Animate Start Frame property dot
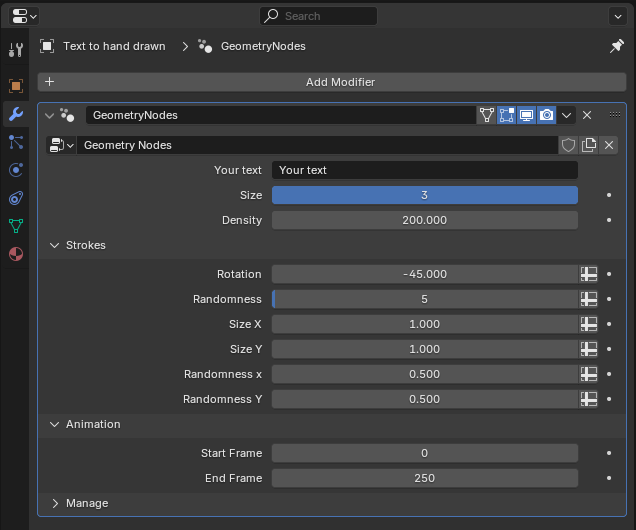The width and height of the screenshot is (636, 530). (609, 453)
